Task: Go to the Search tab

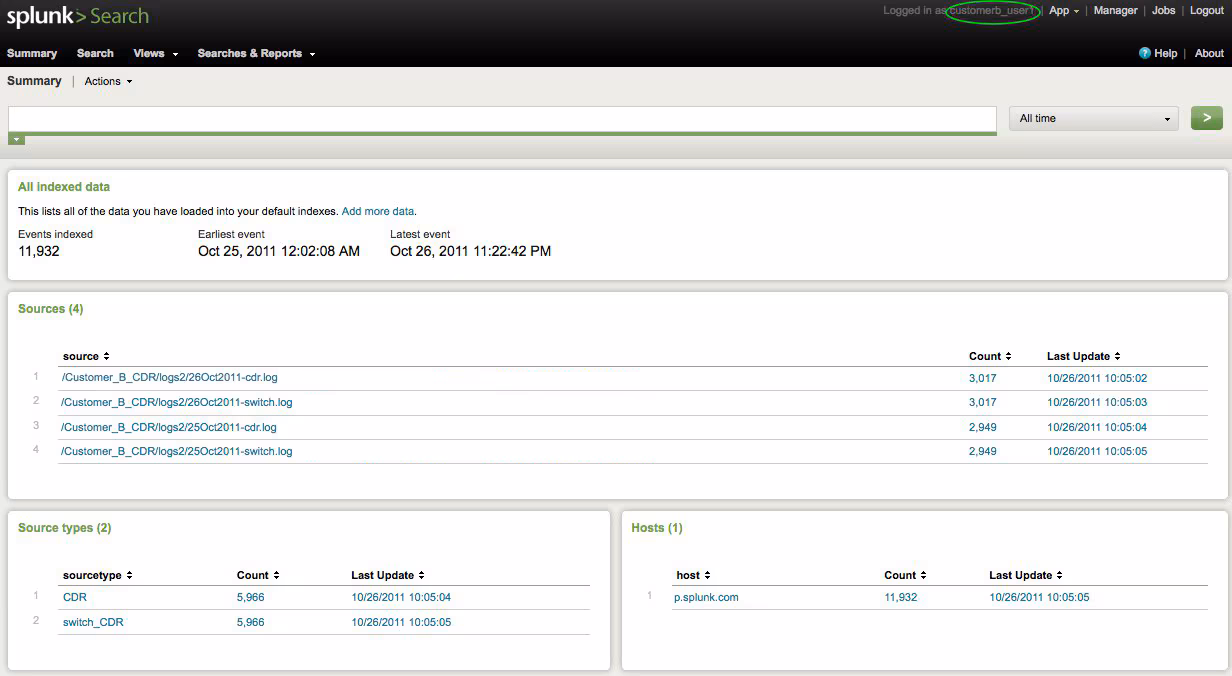Action: point(95,53)
